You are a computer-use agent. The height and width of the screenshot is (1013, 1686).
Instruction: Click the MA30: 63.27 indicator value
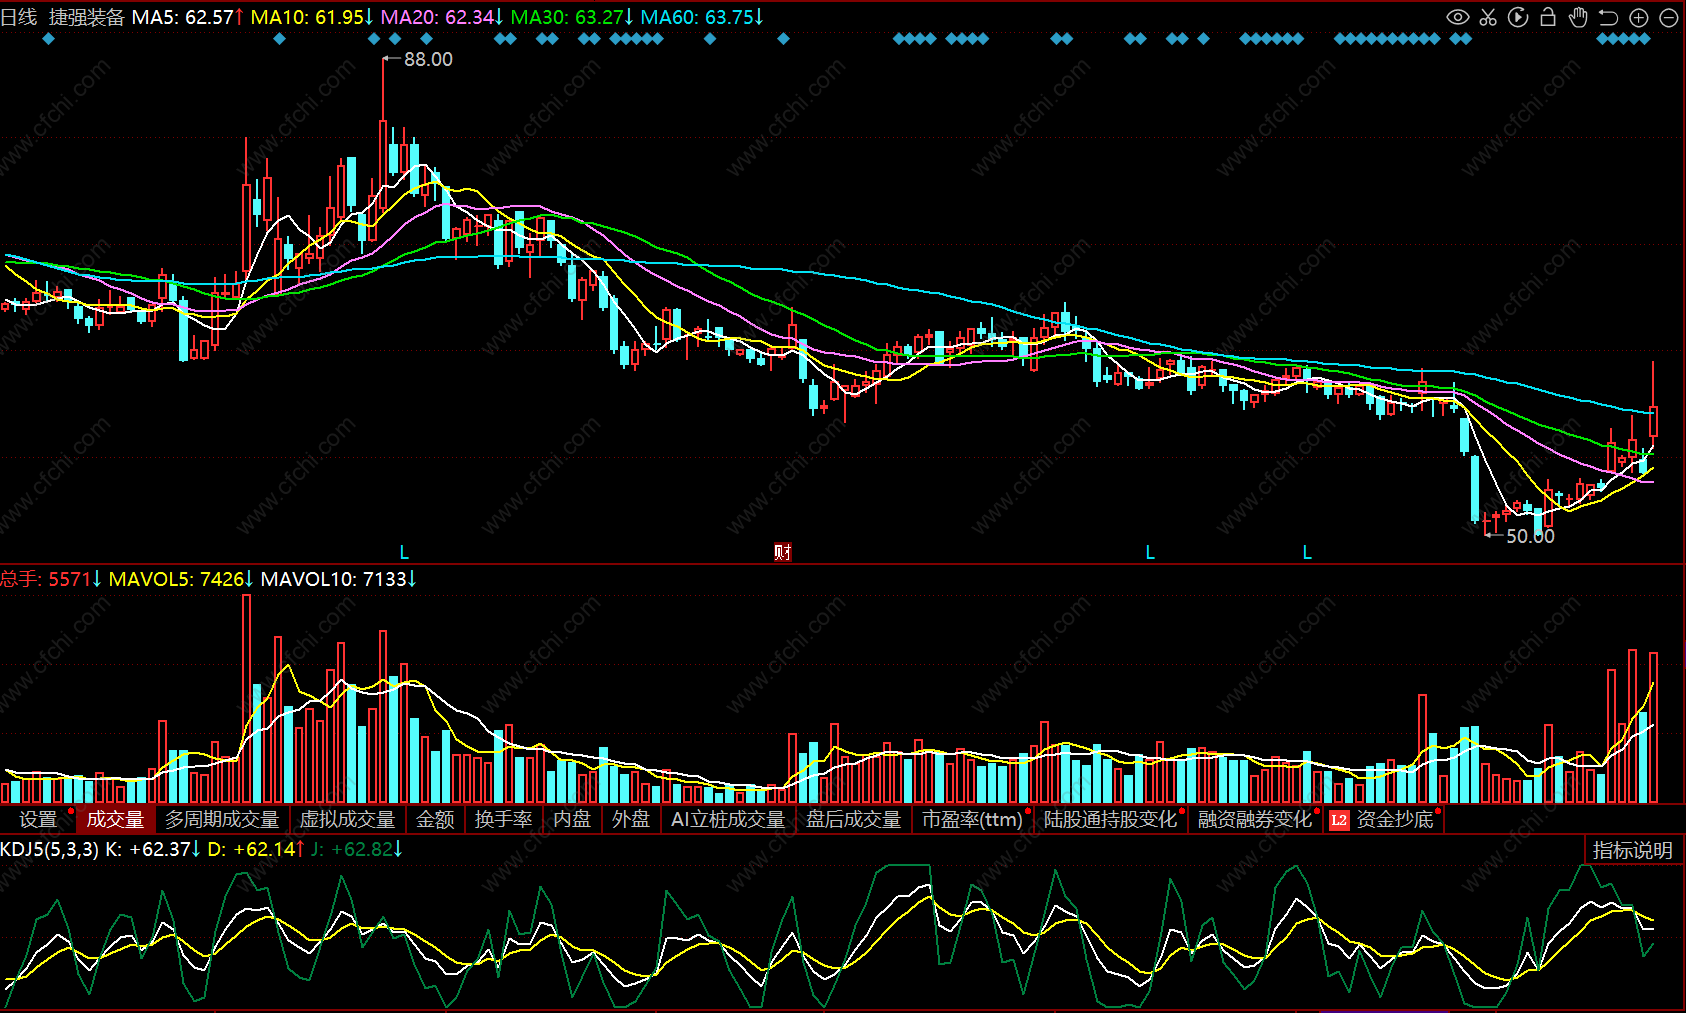click(572, 17)
